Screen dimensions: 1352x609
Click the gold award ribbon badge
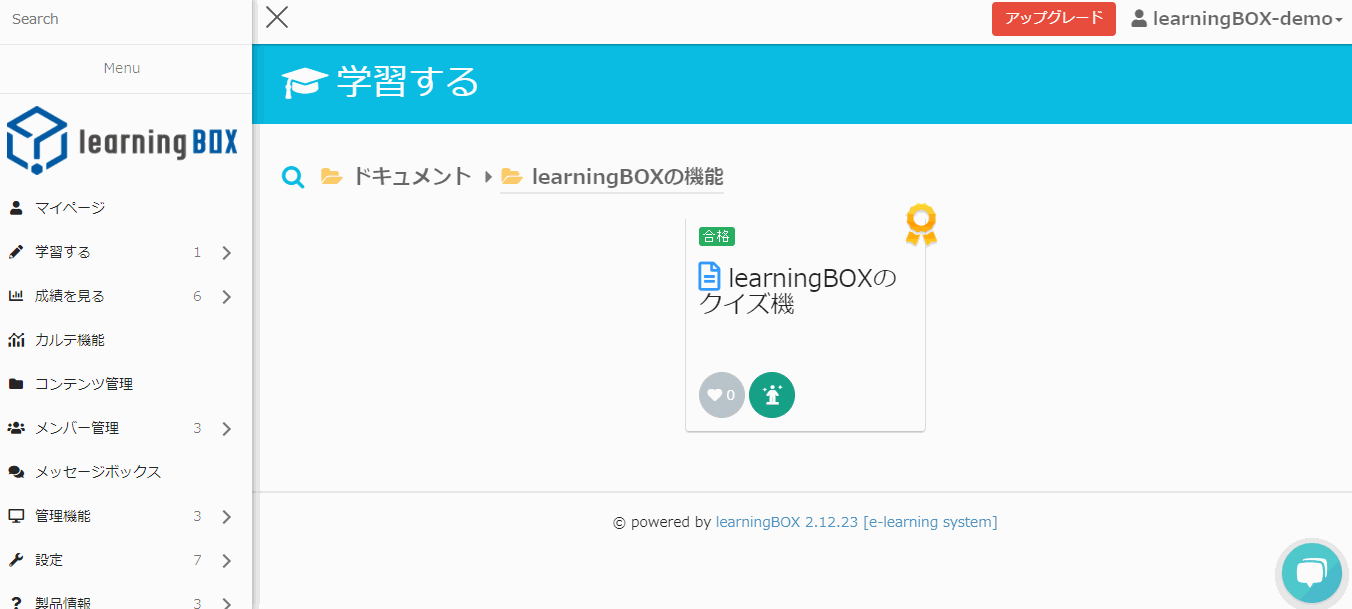click(920, 224)
